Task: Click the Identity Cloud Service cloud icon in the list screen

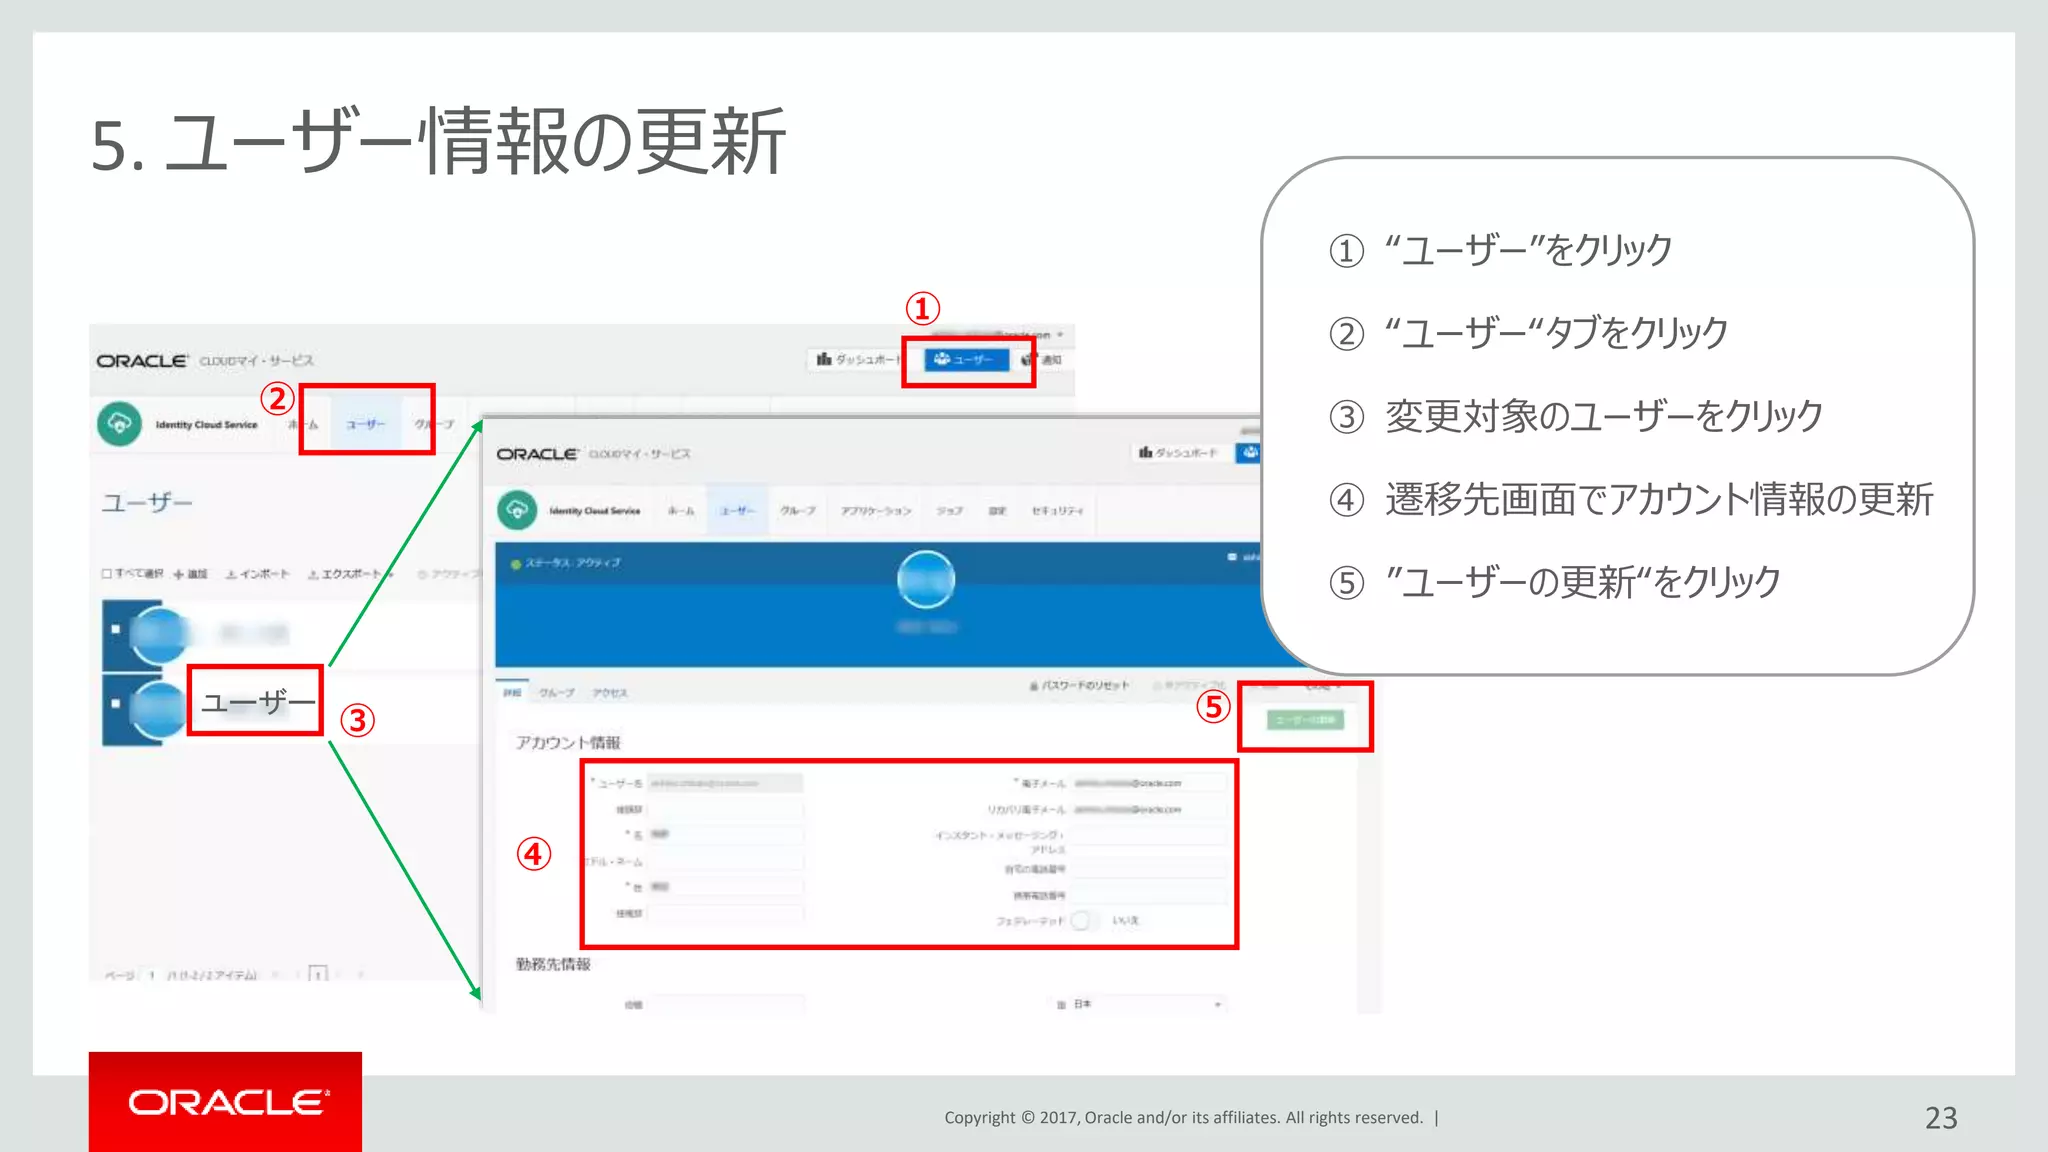Action: (119, 423)
